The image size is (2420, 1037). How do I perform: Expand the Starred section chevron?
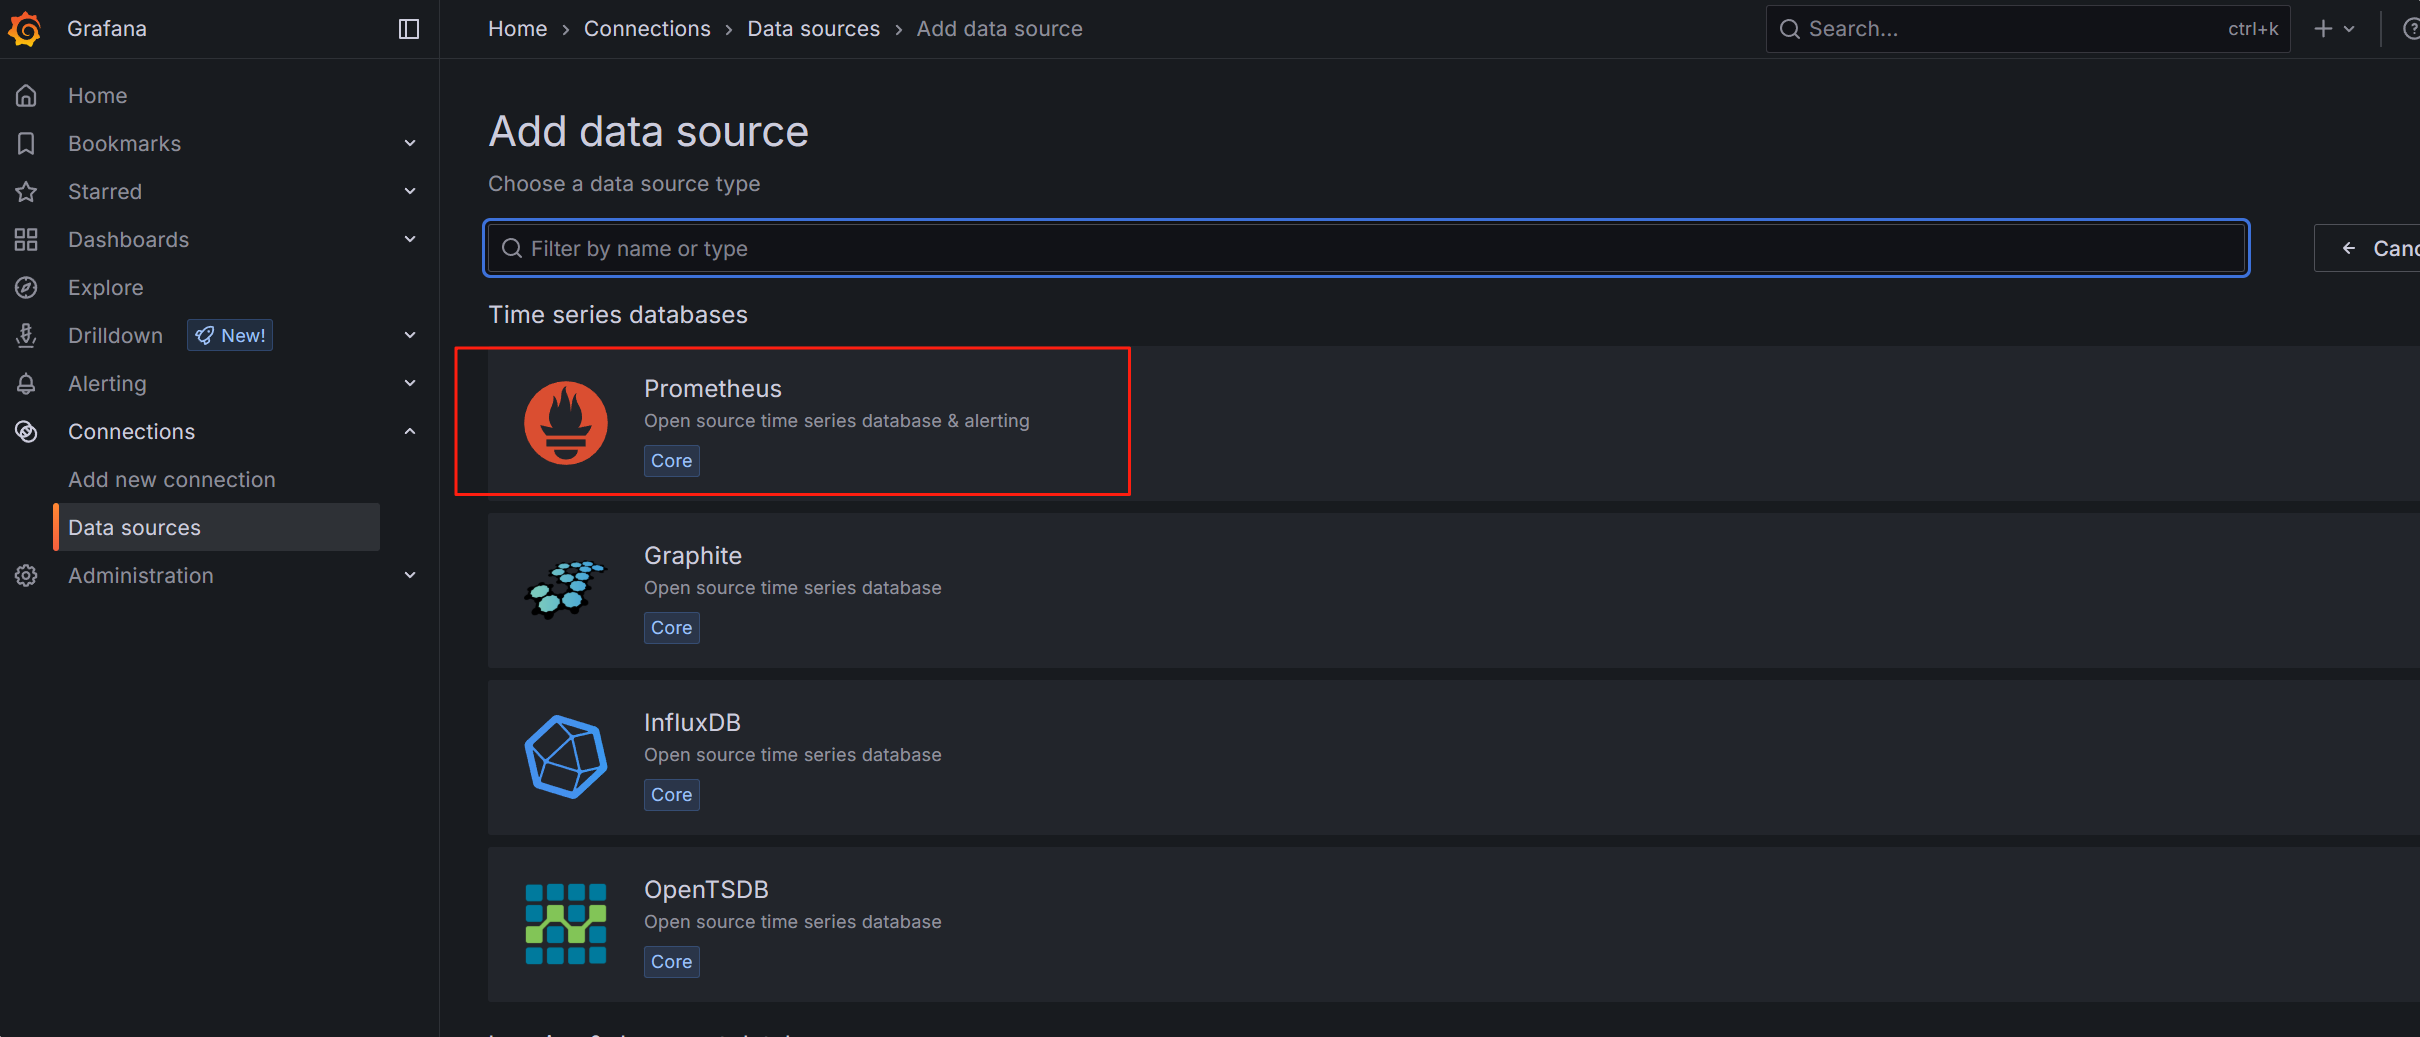[410, 192]
